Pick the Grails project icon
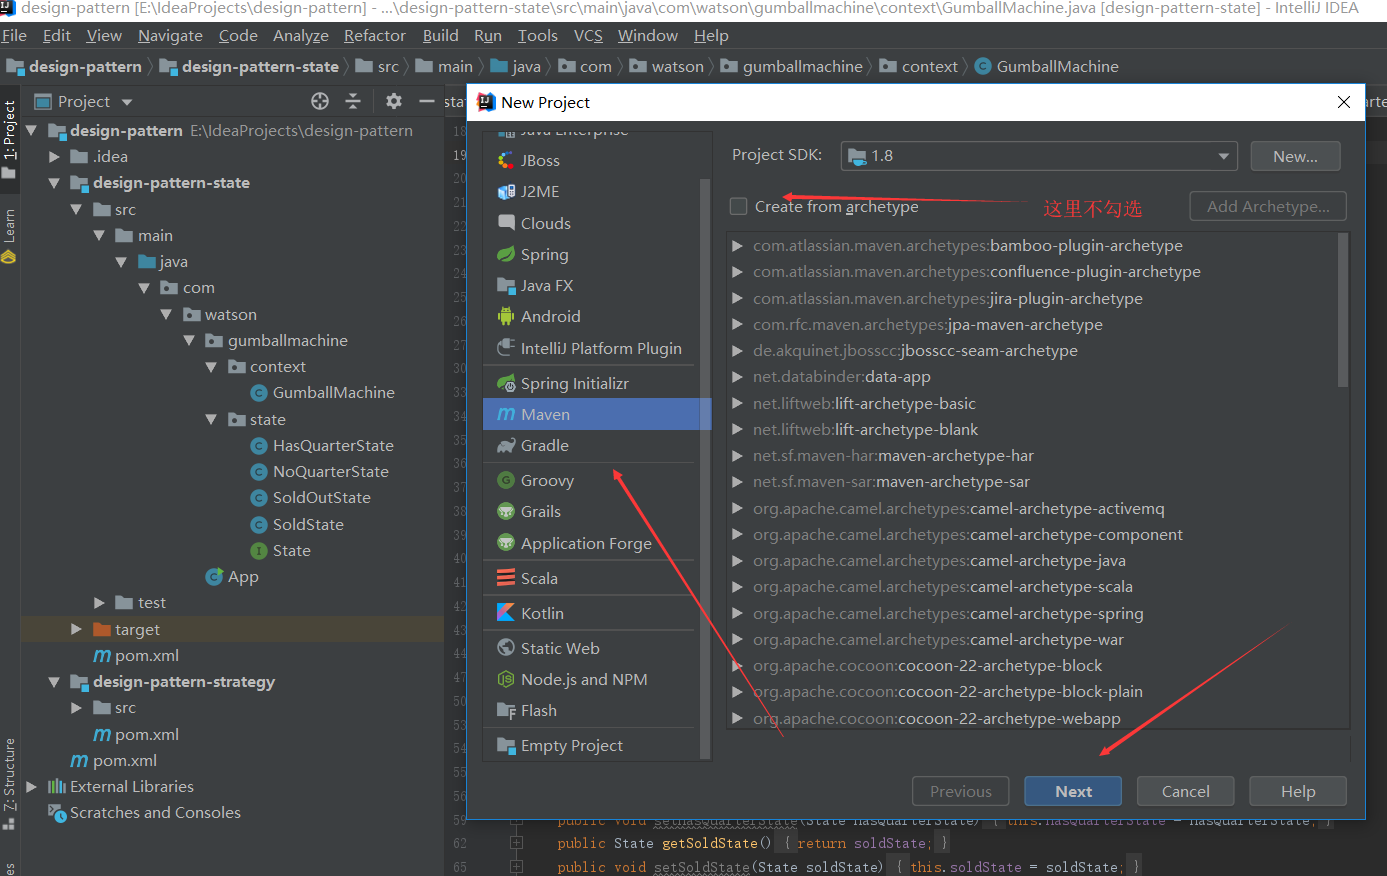This screenshot has width=1387, height=876. 506,511
